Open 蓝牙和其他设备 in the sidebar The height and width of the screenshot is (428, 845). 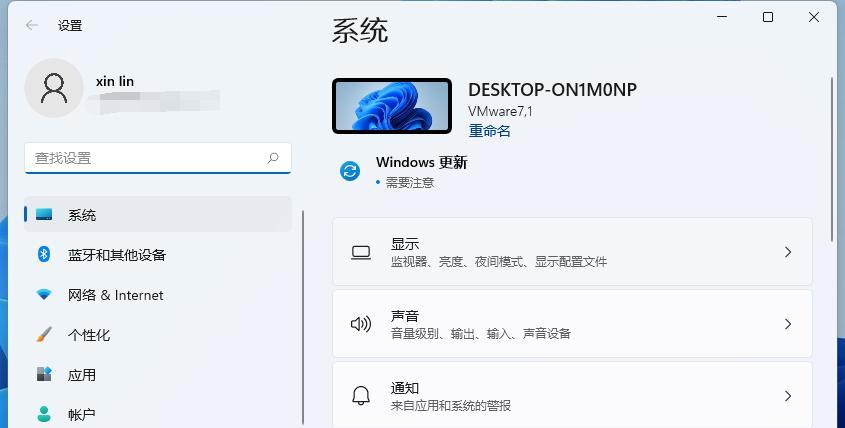[158, 254]
